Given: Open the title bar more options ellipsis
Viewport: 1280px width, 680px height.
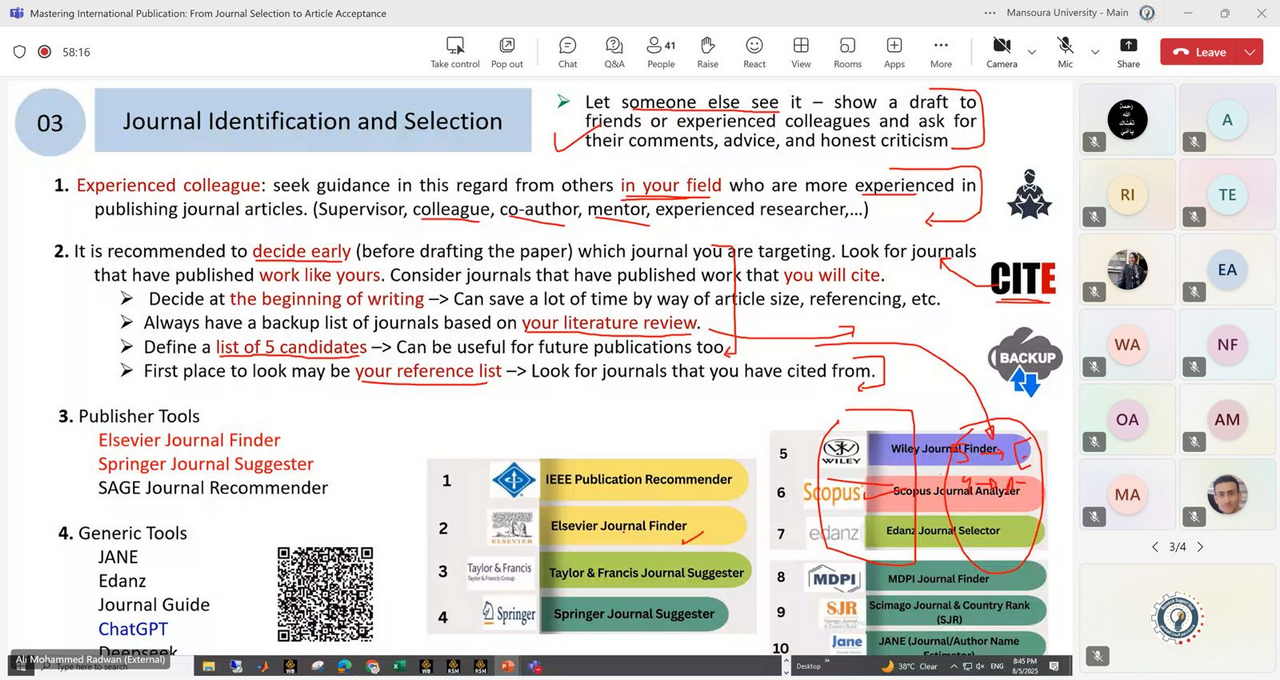Looking at the screenshot, I should point(990,13).
